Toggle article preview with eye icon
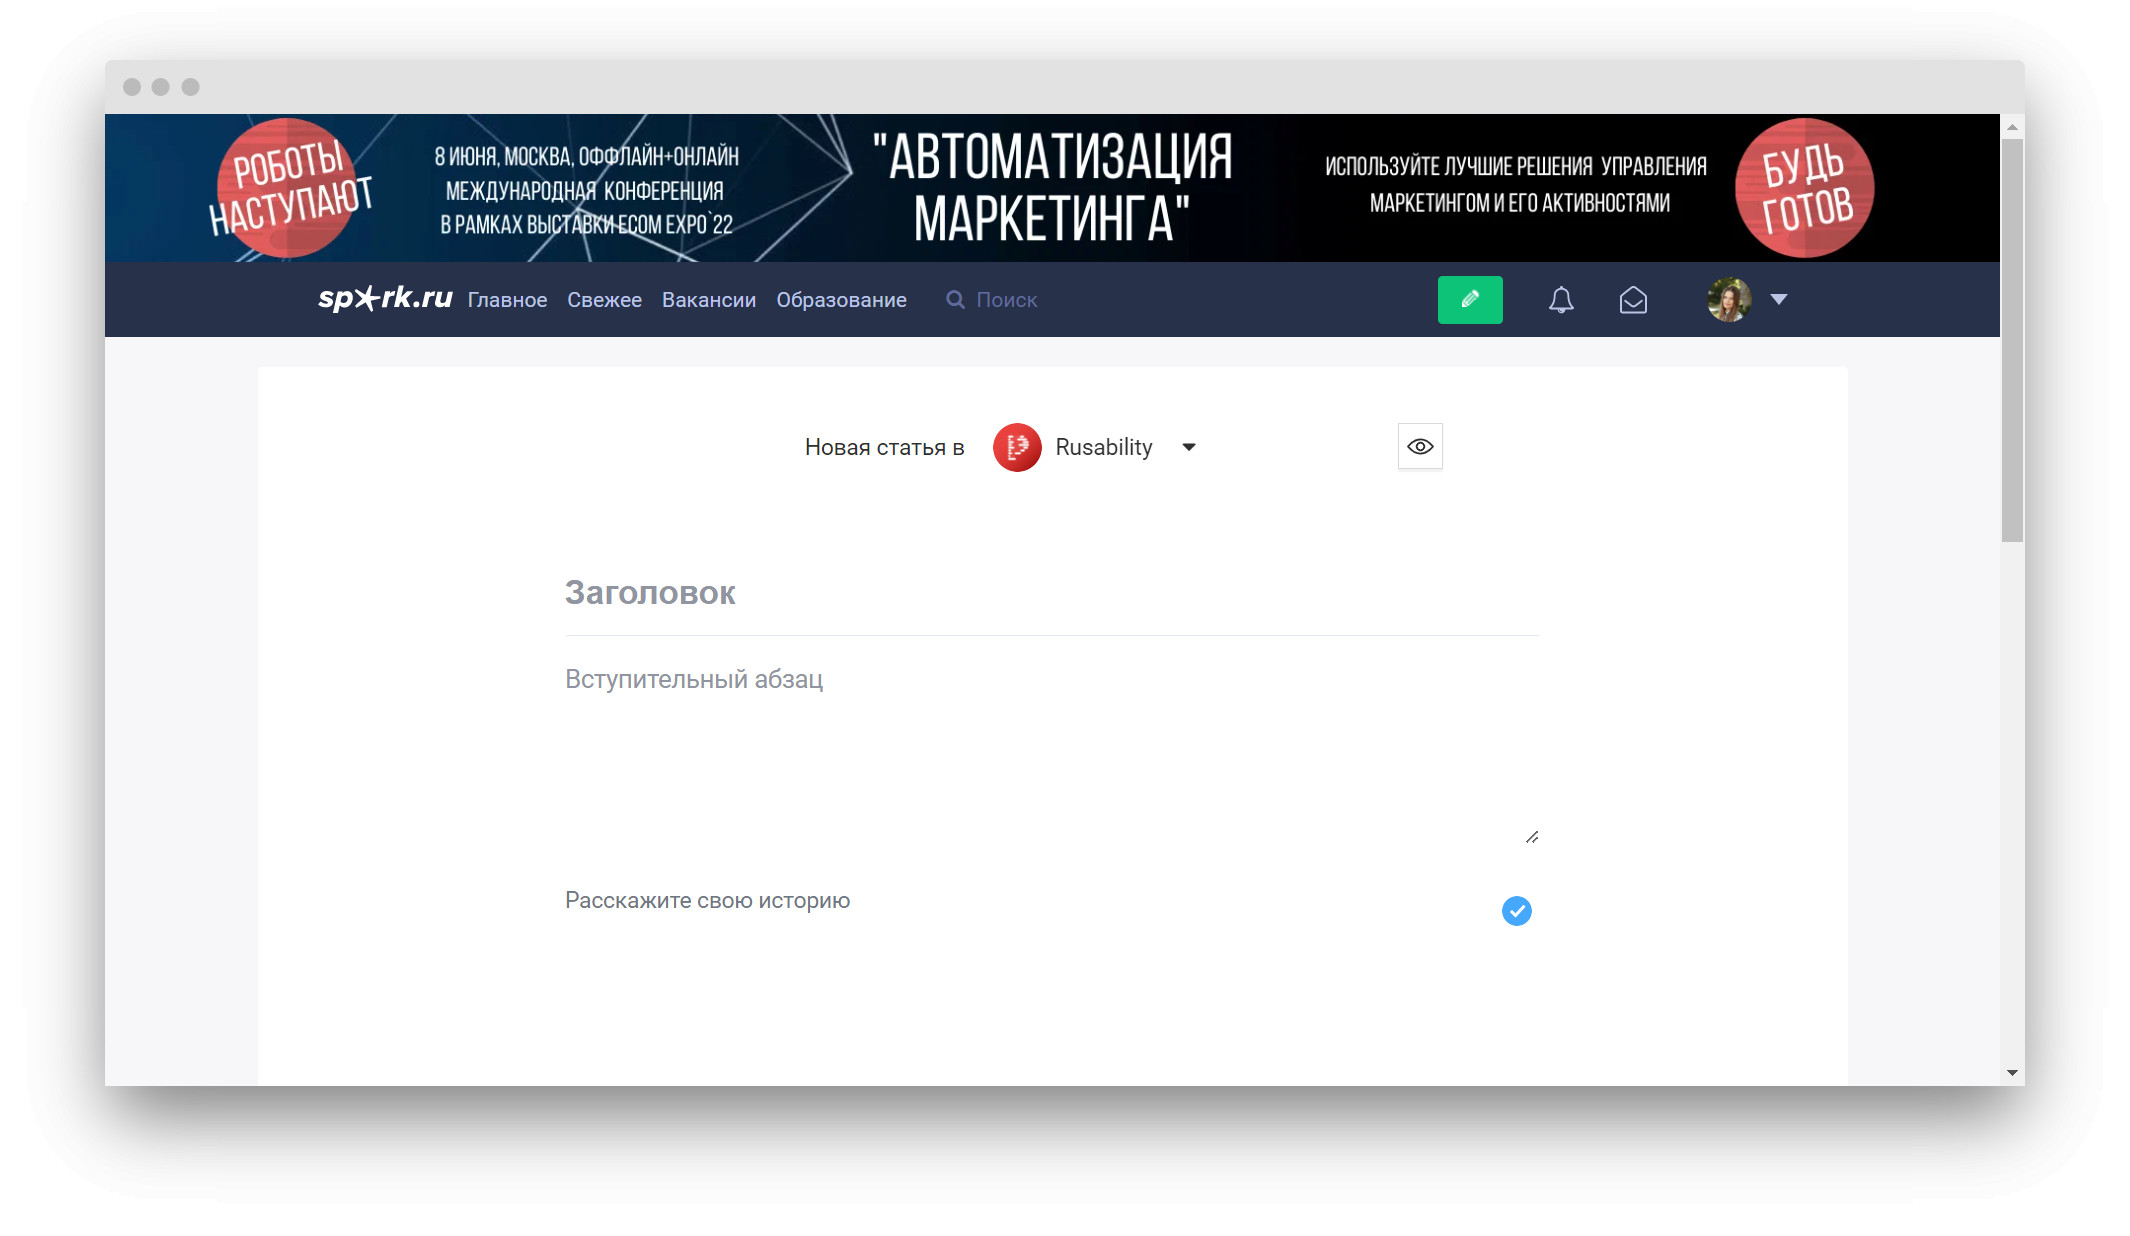The width and height of the screenshot is (2130, 1236). 1420,447
